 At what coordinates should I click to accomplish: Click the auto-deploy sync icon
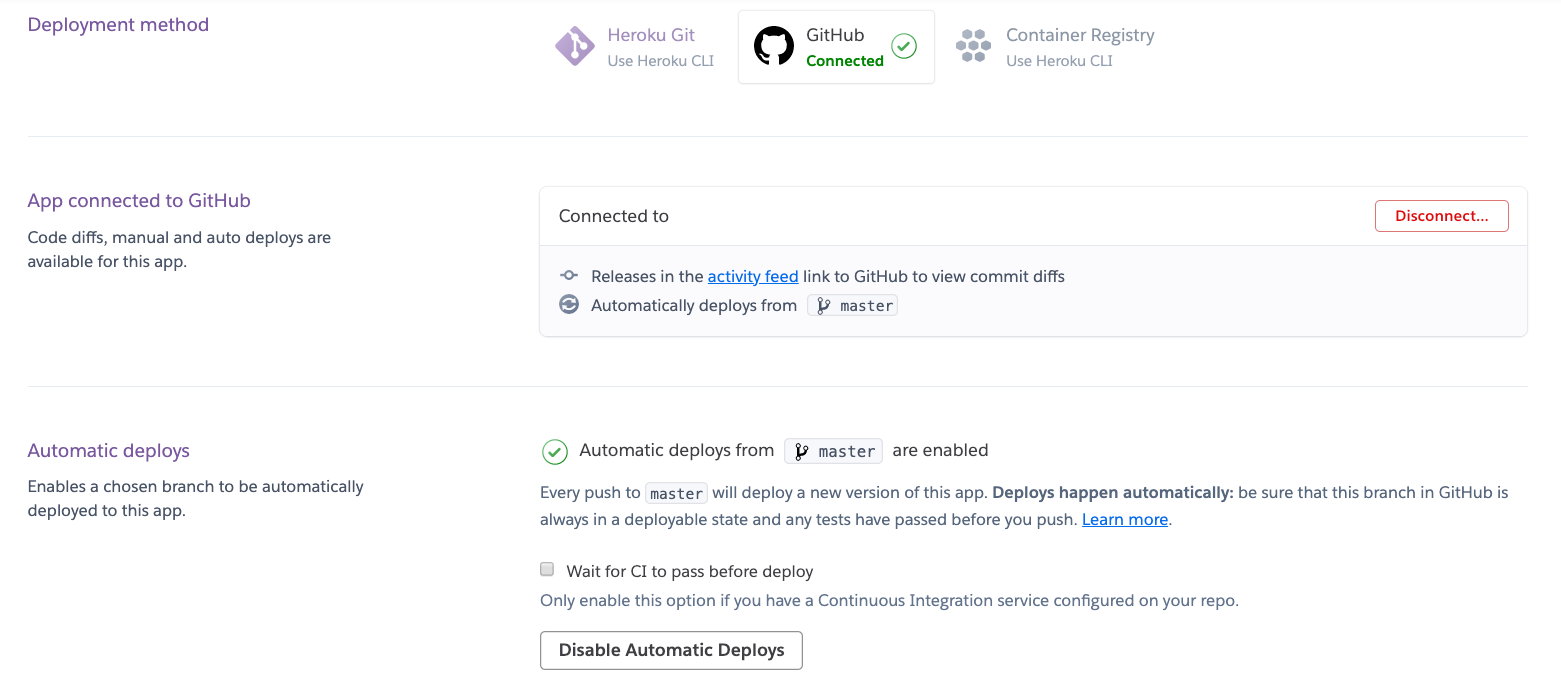pos(569,305)
